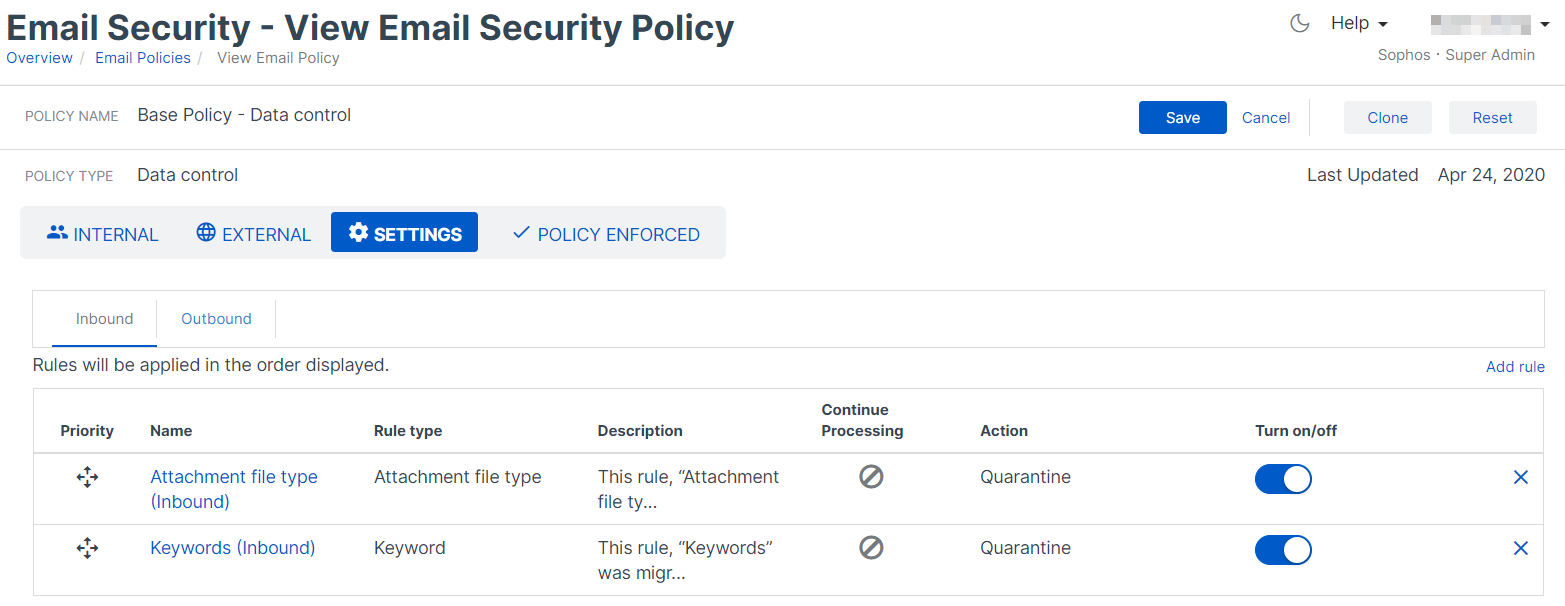
Task: Open the Settings gear tab
Action: 404,233
